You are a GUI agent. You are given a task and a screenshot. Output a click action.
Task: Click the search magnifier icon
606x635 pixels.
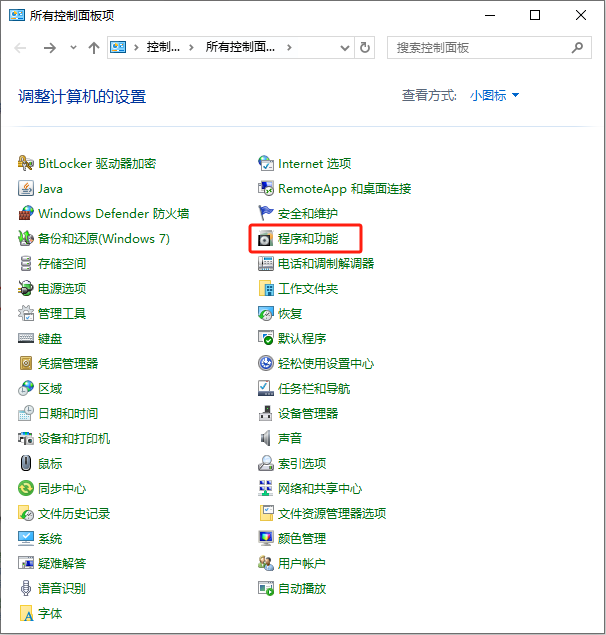coord(577,48)
